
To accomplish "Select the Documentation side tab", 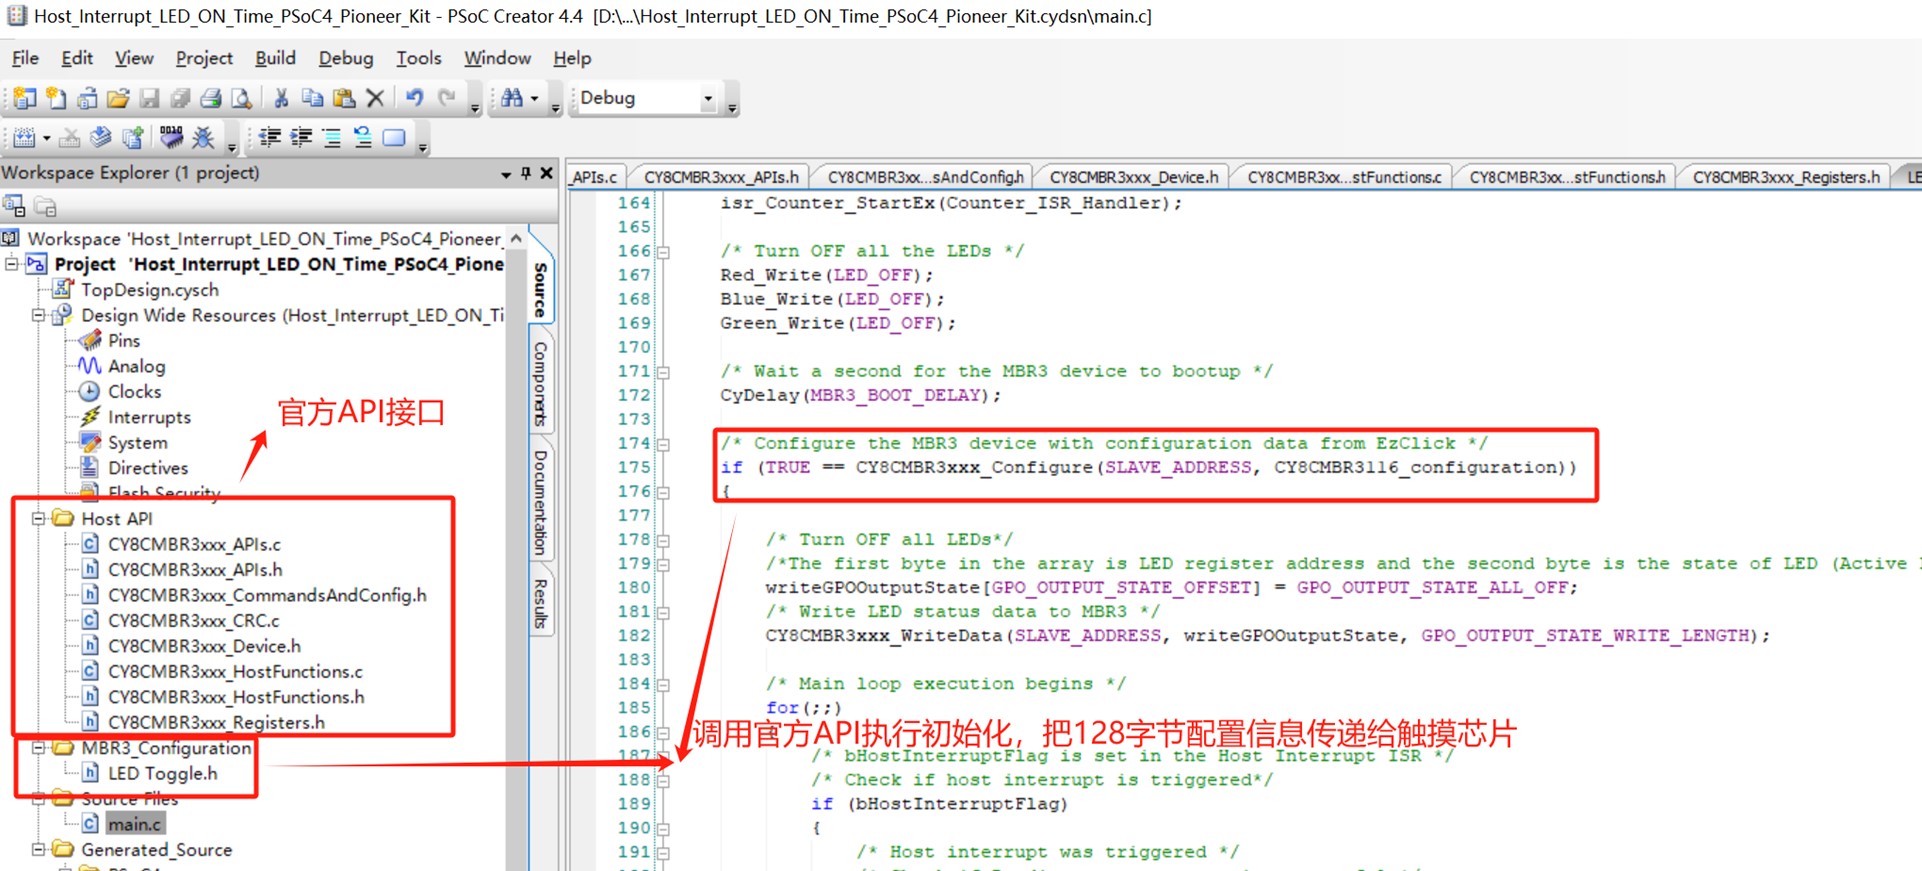I will pos(540,502).
